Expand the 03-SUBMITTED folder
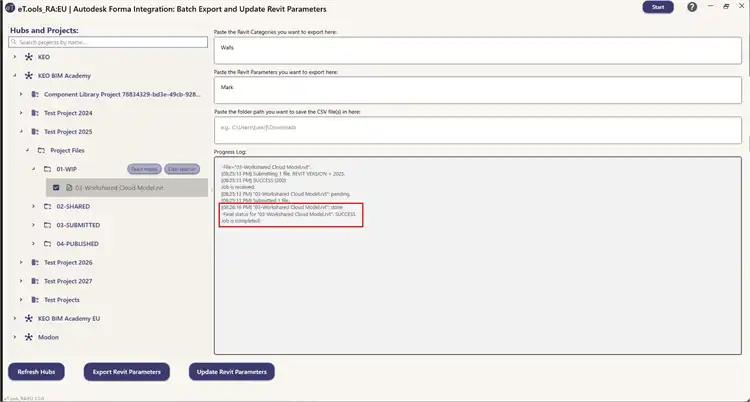750x402 pixels. (x=33, y=225)
